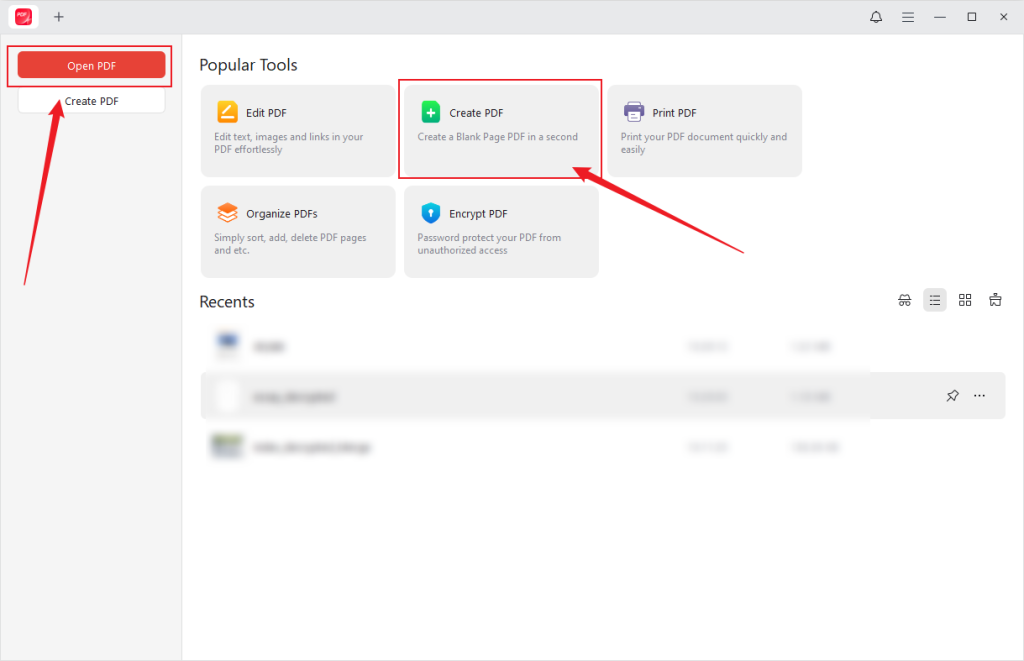This screenshot has width=1024, height=661.
Task: Open more options for the highlighted recent file
Action: click(979, 395)
